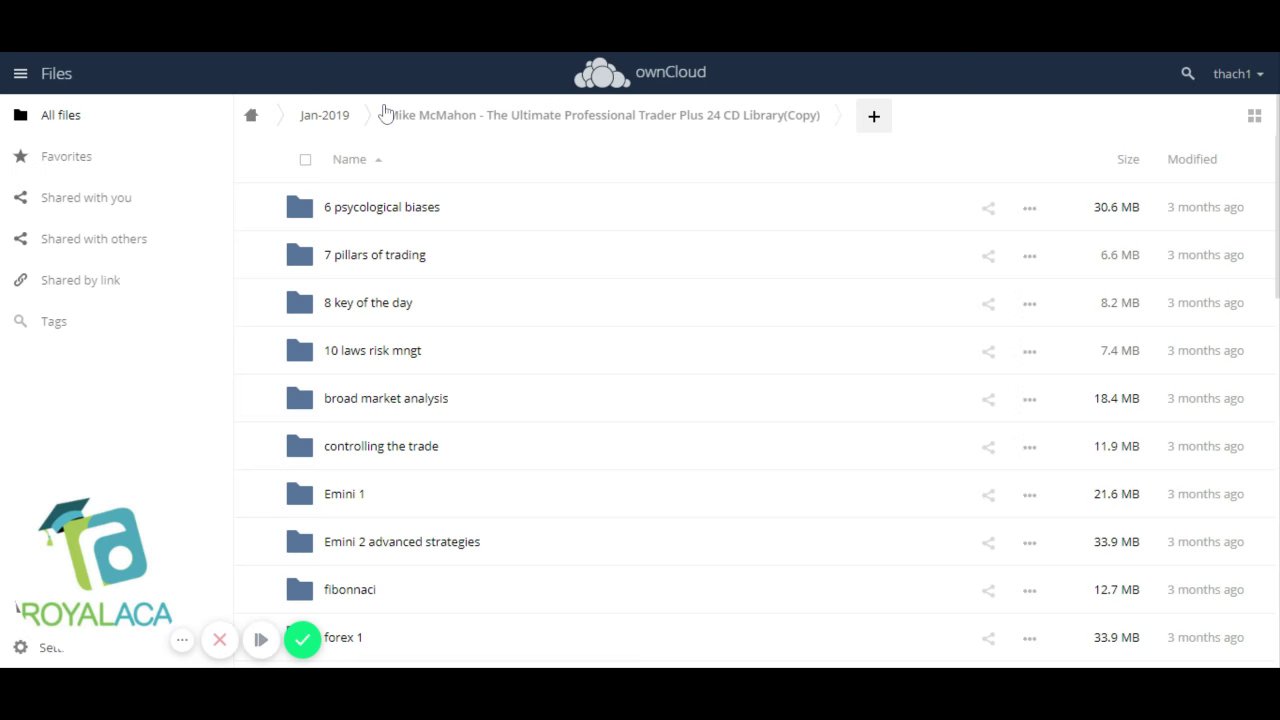Open more actions for 6 psycological biases
The height and width of the screenshot is (720, 1280).
1029,208
